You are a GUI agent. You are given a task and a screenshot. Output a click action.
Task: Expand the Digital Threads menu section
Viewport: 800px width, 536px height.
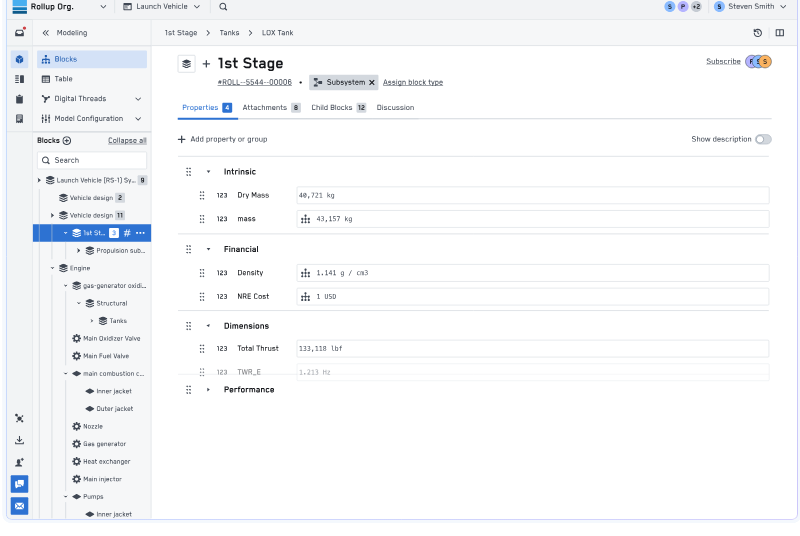point(138,99)
